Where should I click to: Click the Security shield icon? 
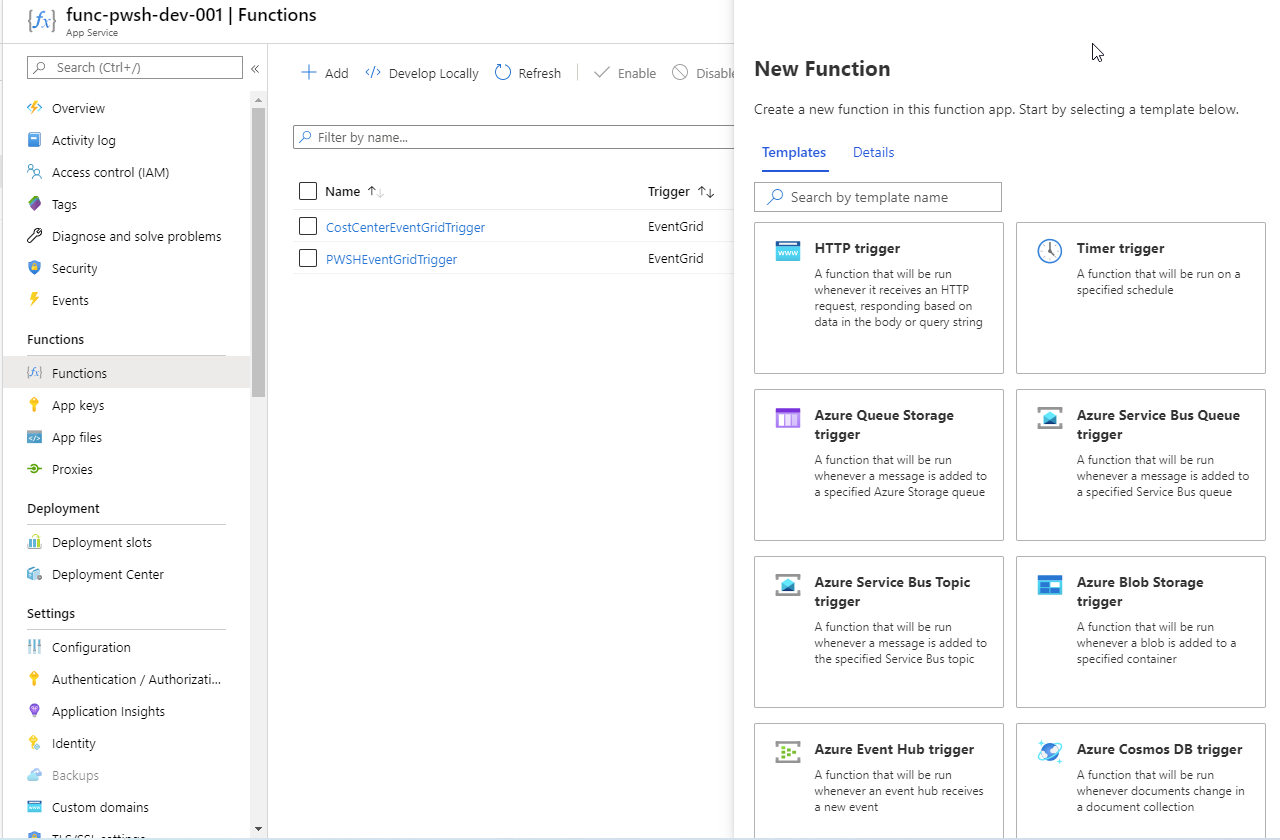point(35,268)
